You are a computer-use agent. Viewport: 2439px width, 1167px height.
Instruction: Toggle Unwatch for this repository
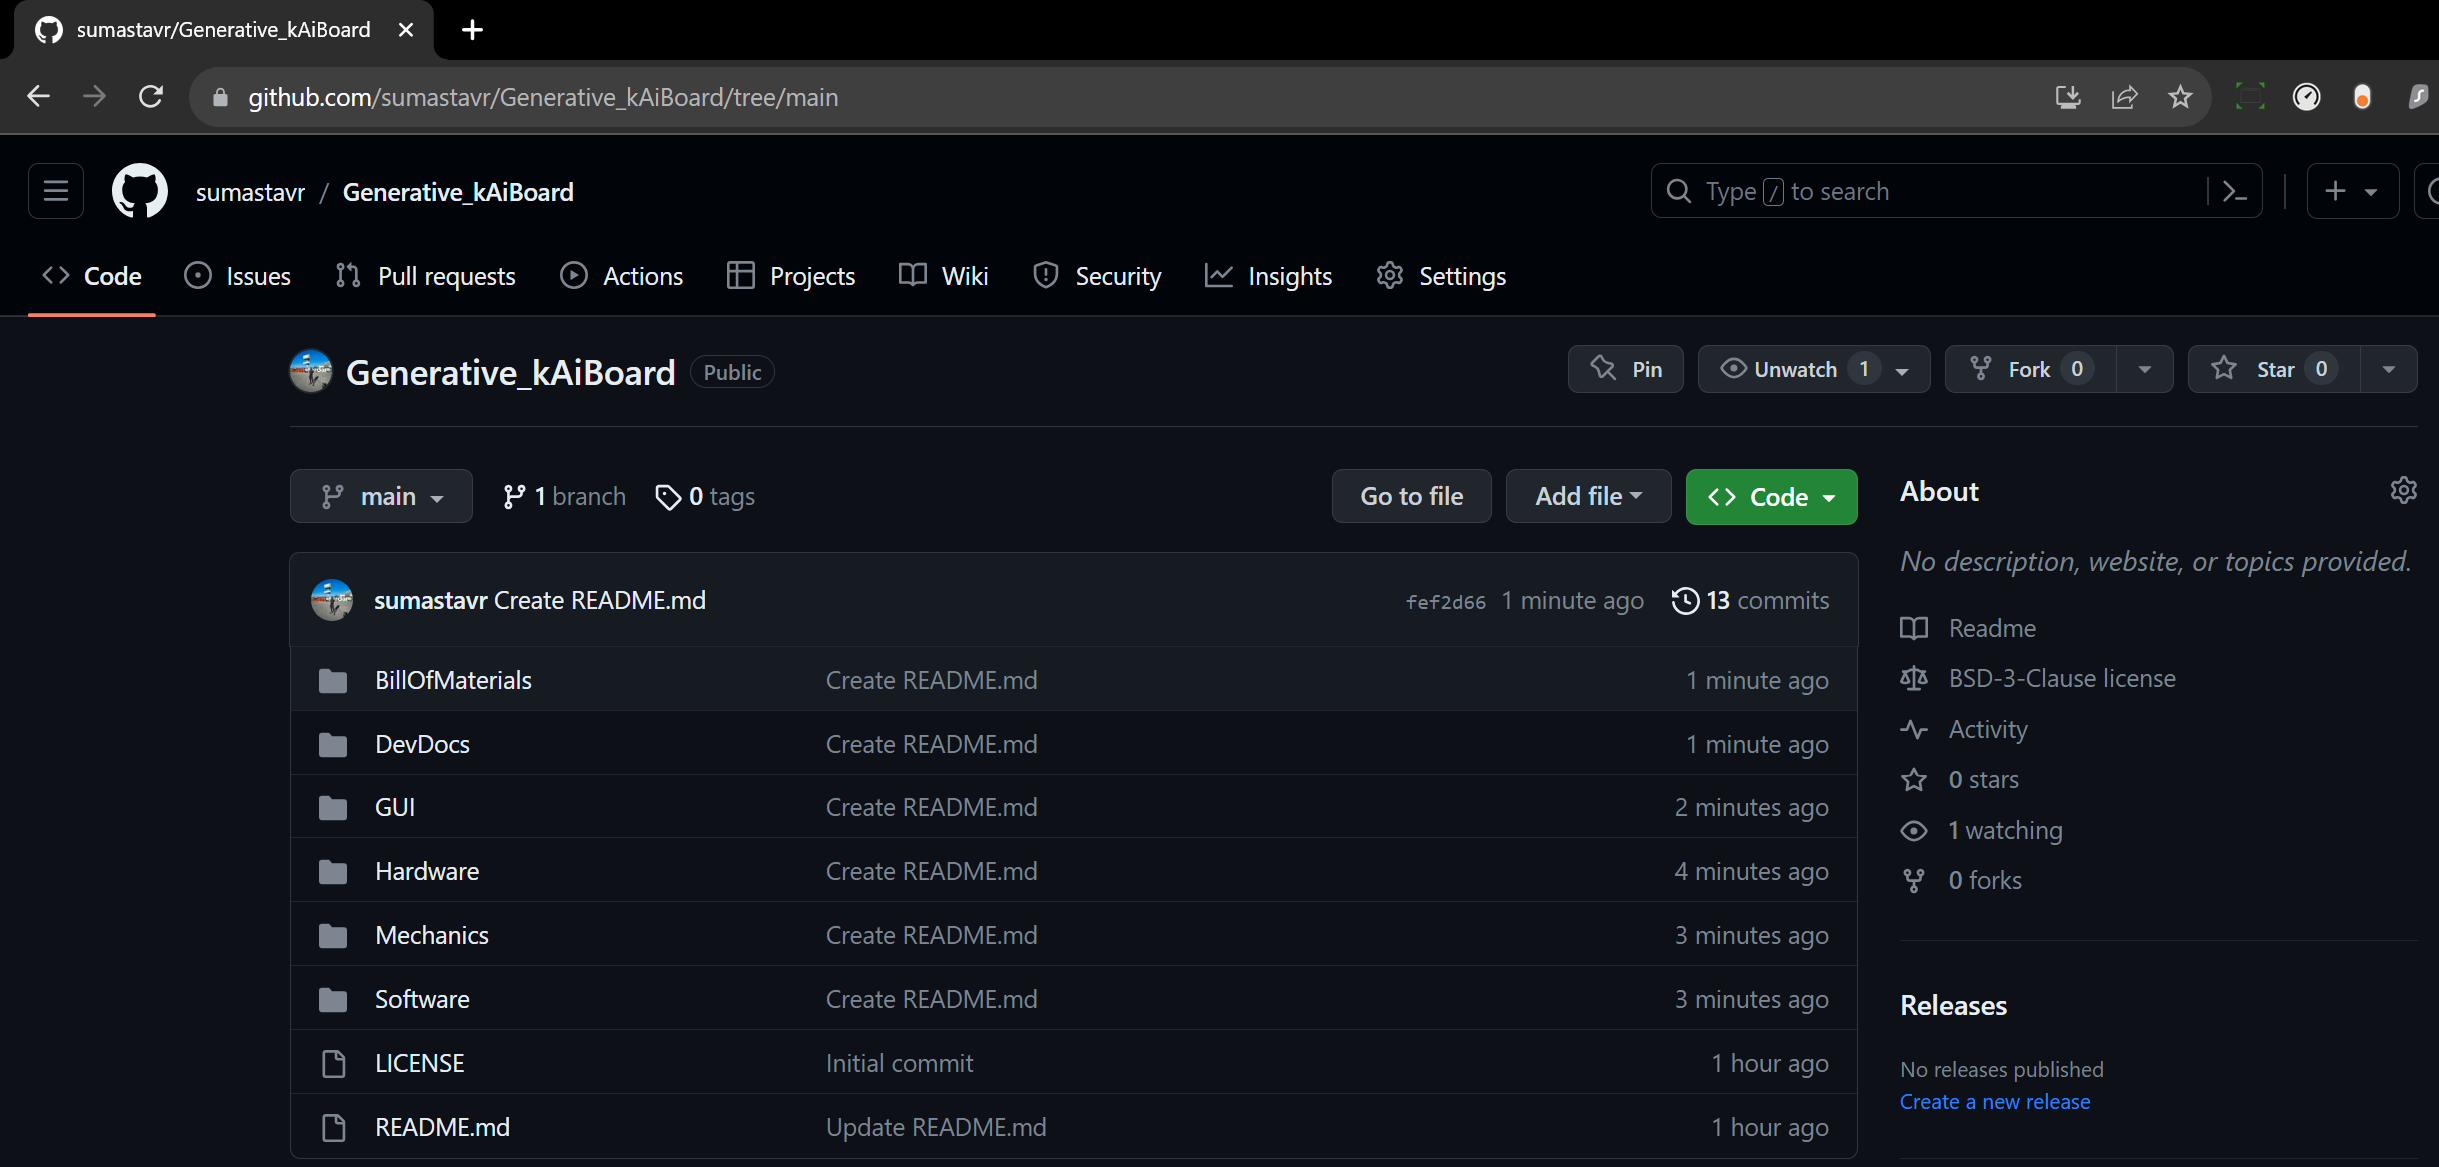(1796, 369)
